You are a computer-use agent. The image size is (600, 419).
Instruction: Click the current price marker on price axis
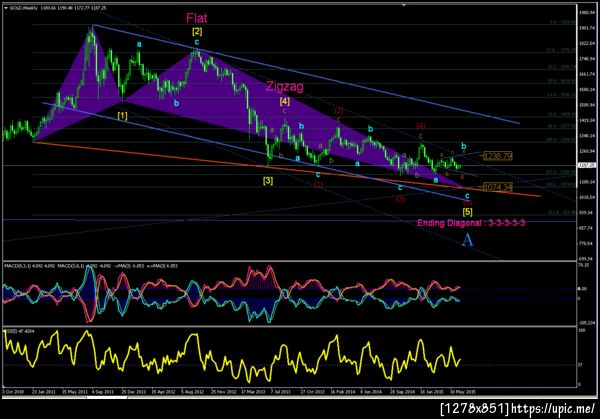(x=587, y=165)
